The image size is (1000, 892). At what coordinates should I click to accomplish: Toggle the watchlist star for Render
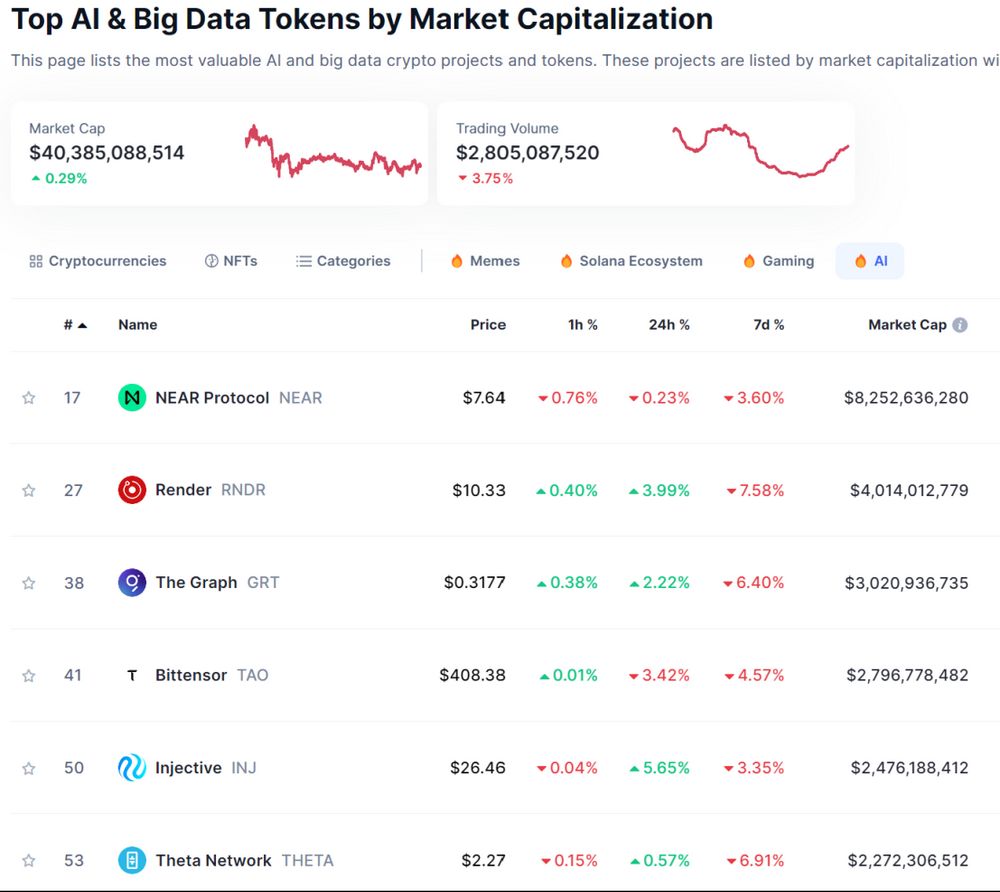[x=29, y=490]
